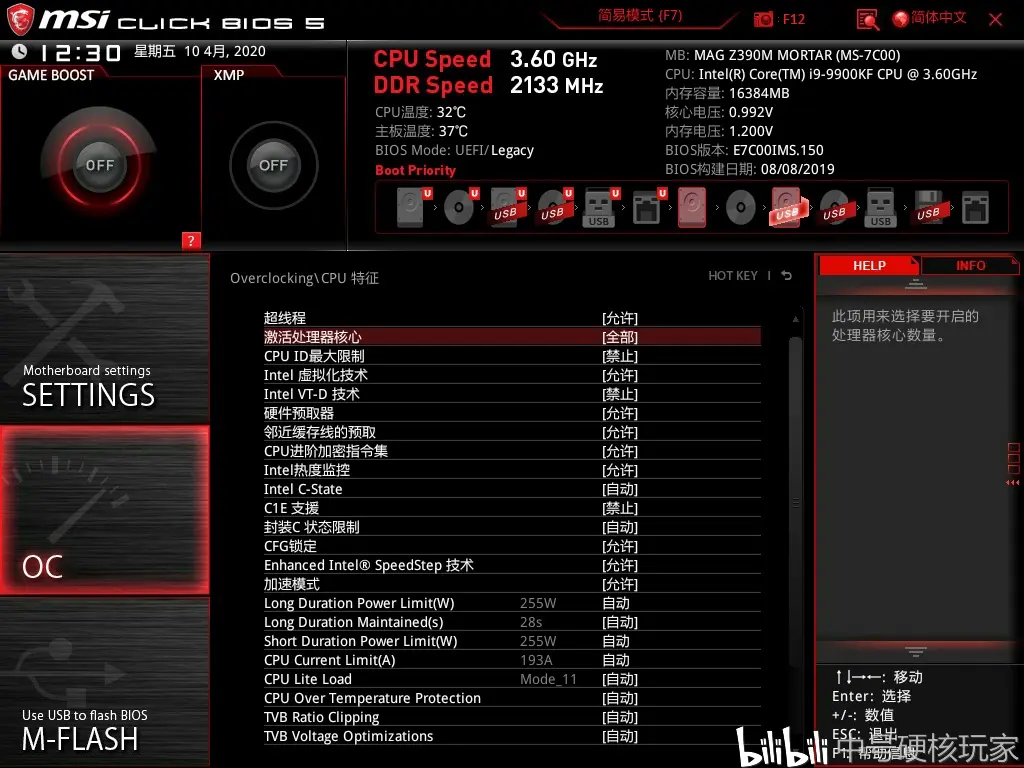This screenshot has width=1024, height=768.
Task: Select the 硬件预取器 row
Action: tap(512, 413)
